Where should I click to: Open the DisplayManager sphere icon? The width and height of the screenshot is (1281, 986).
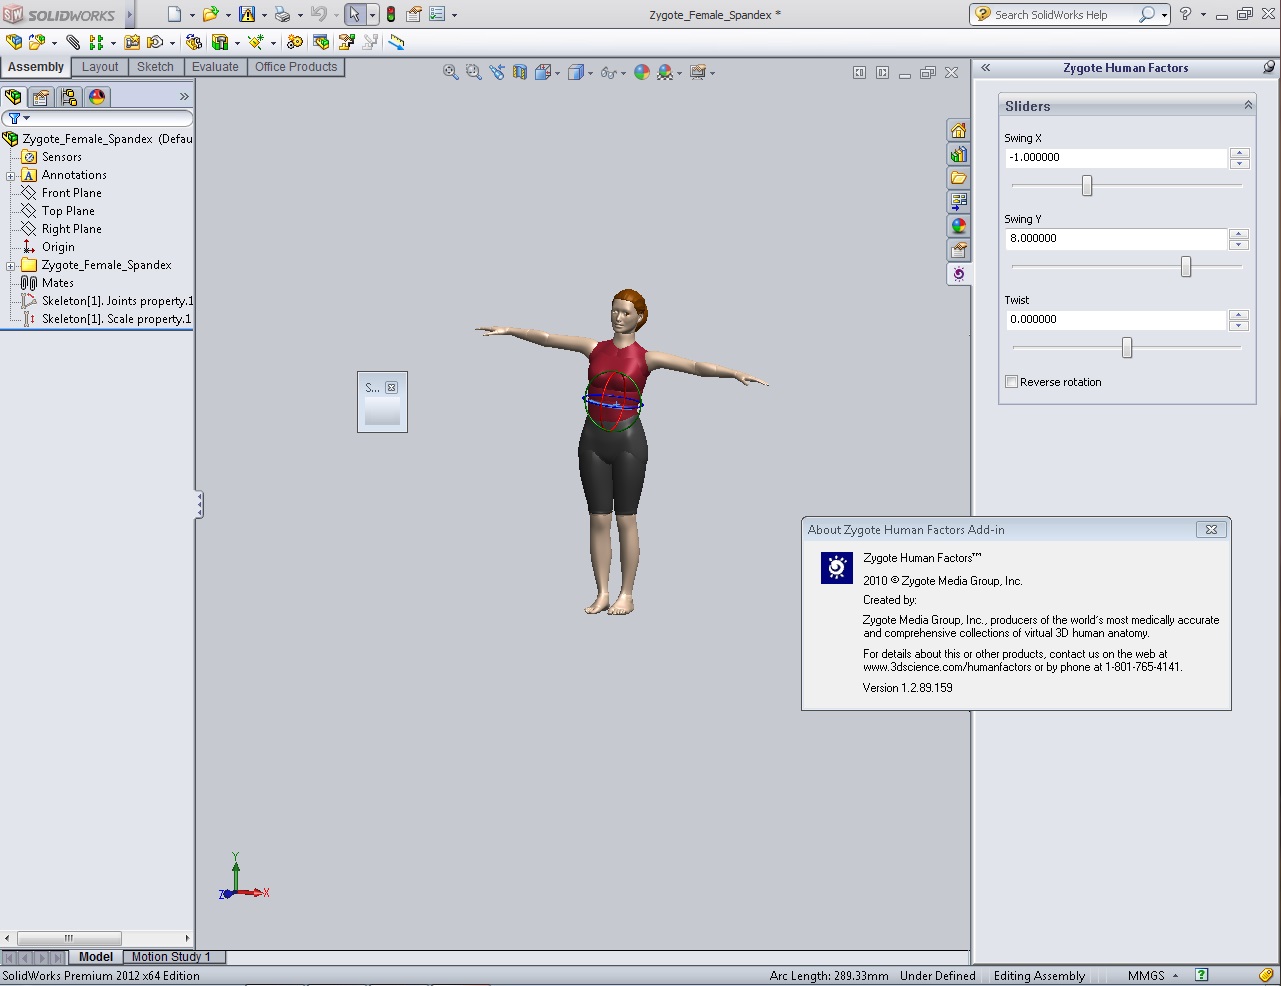pos(97,97)
